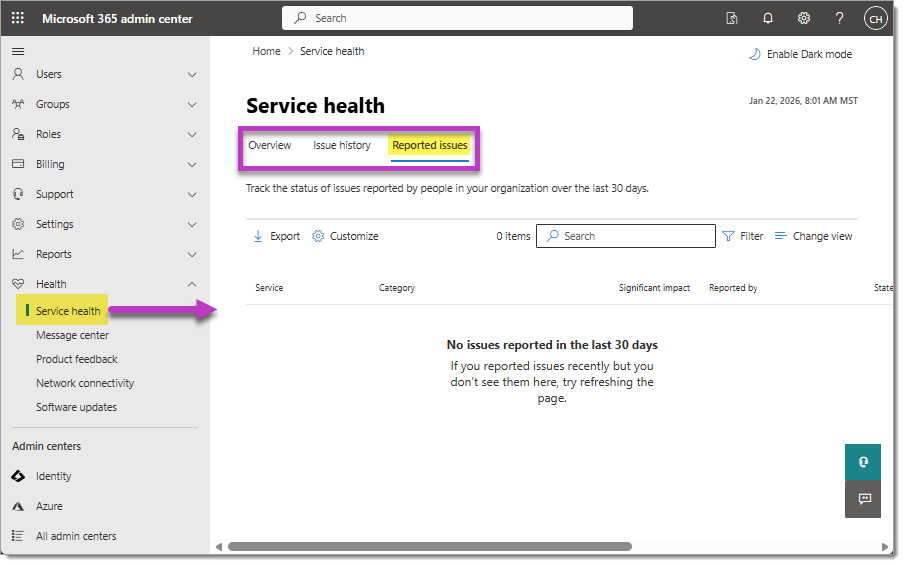This screenshot has width=904, height=565.
Task: Open the document icon in top bar
Action: tap(732, 18)
